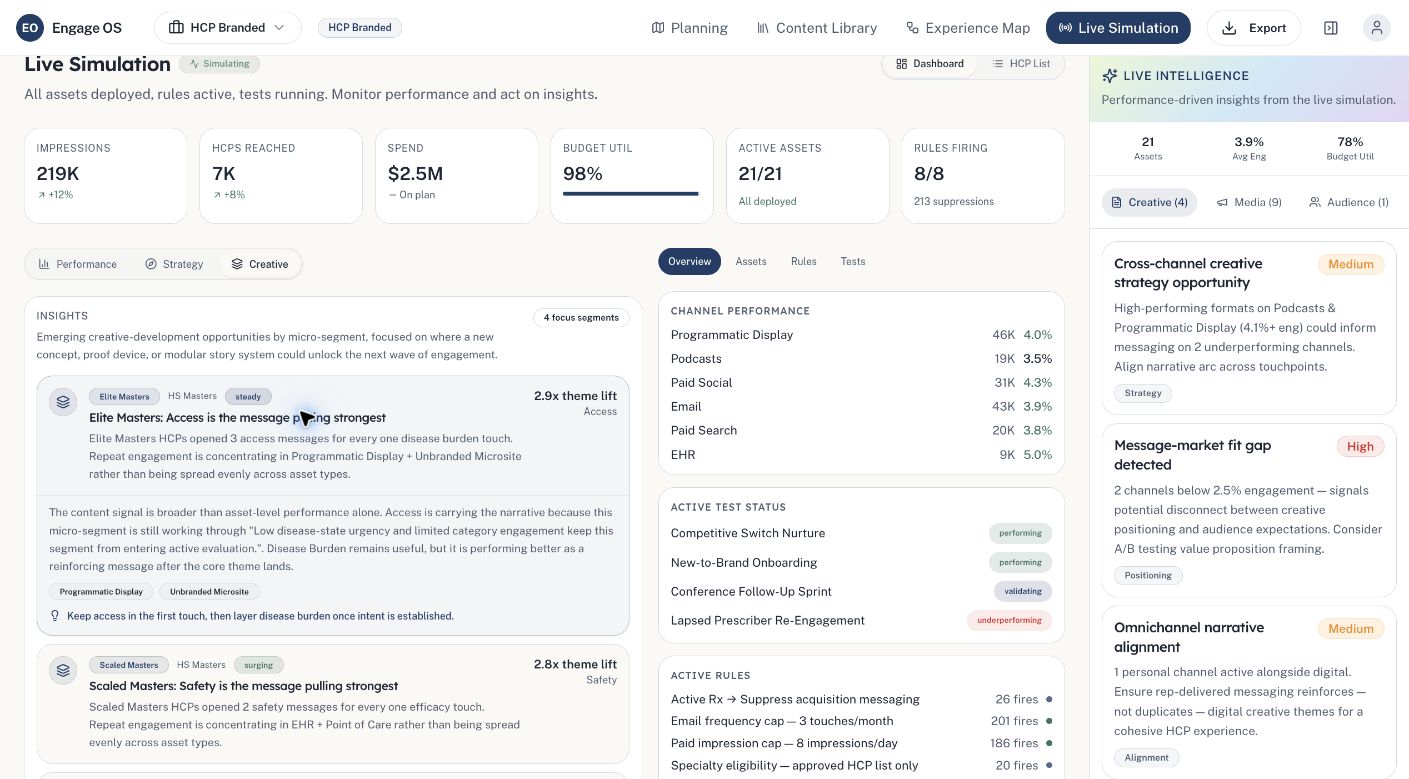Click the layers icon on Scaled Masters card

click(63, 670)
